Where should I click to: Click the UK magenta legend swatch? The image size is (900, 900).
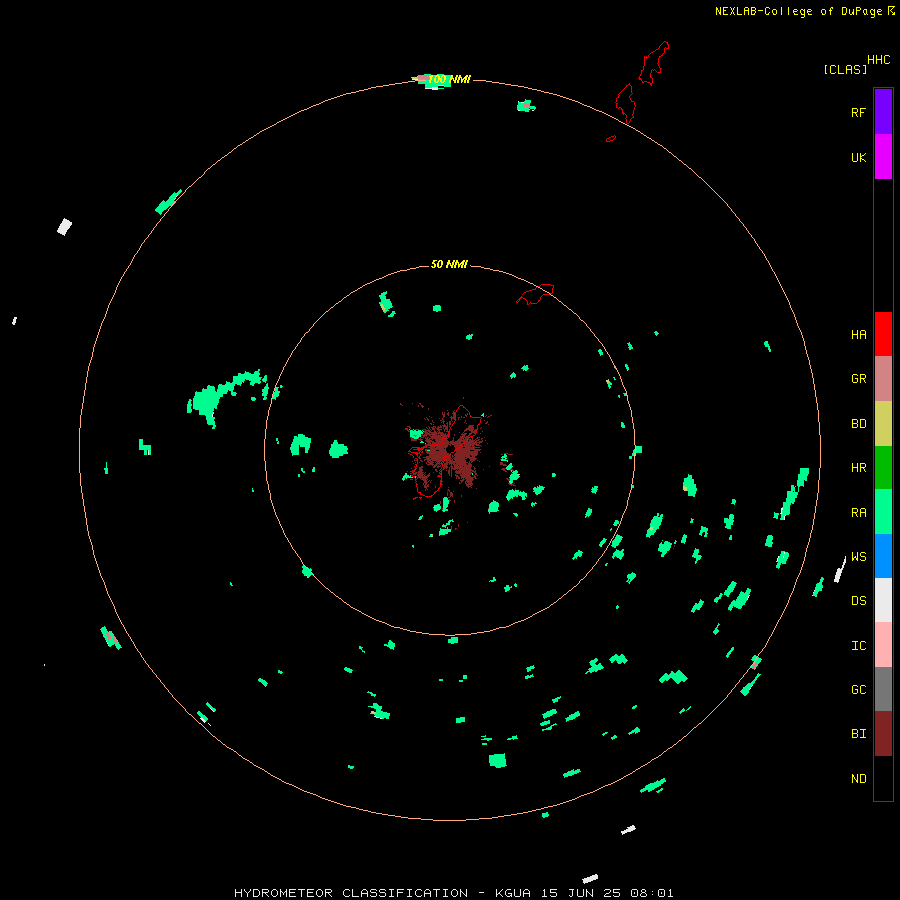[883, 157]
